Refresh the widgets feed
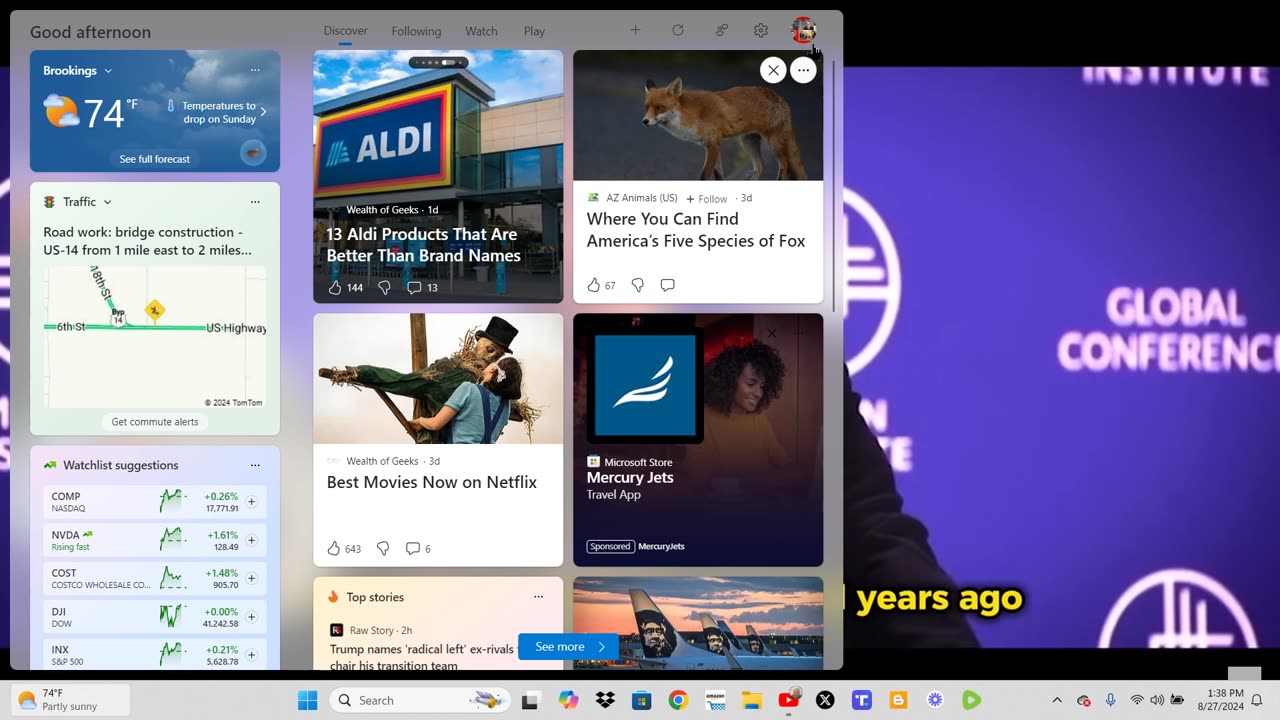Image resolution: width=1280 pixels, height=720 pixels. click(678, 30)
